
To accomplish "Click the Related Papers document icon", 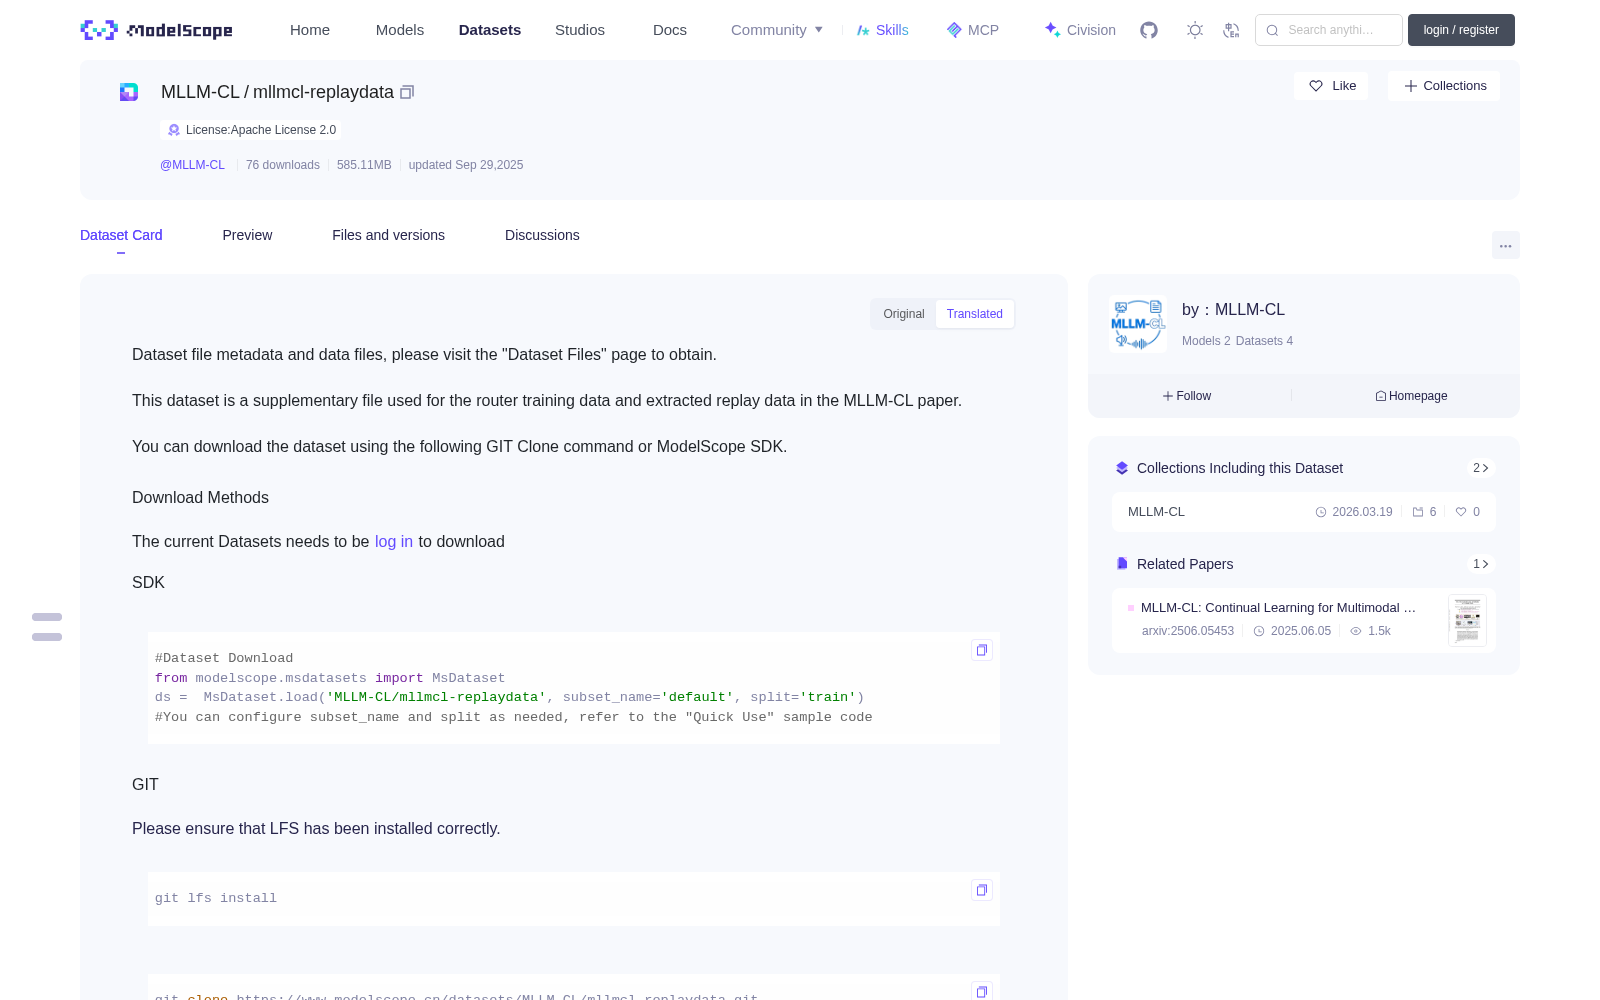I will click(x=1122, y=564).
